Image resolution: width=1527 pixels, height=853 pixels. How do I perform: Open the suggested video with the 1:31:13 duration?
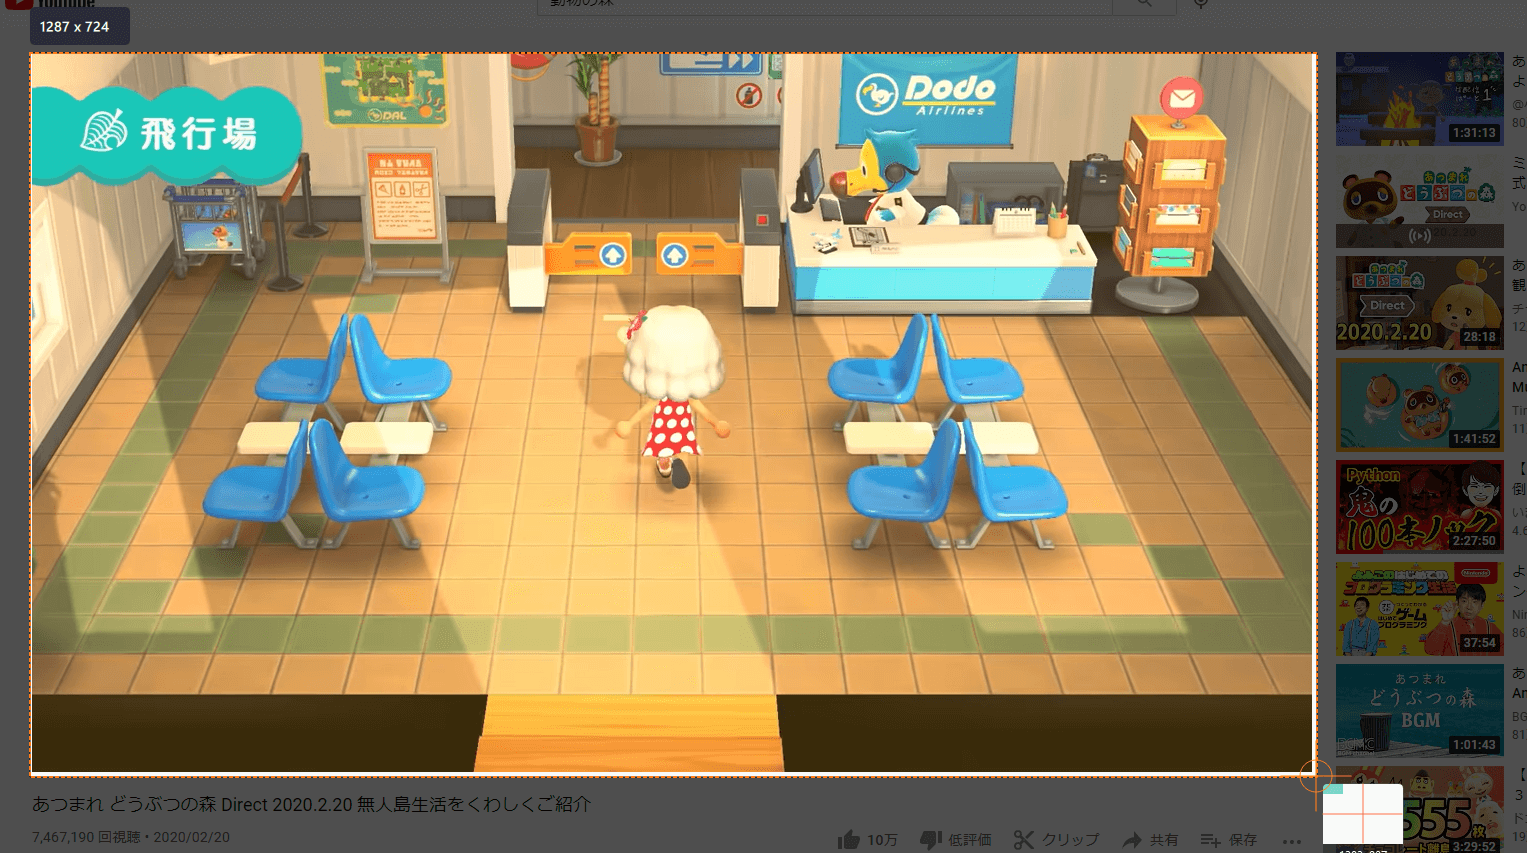click(1419, 99)
